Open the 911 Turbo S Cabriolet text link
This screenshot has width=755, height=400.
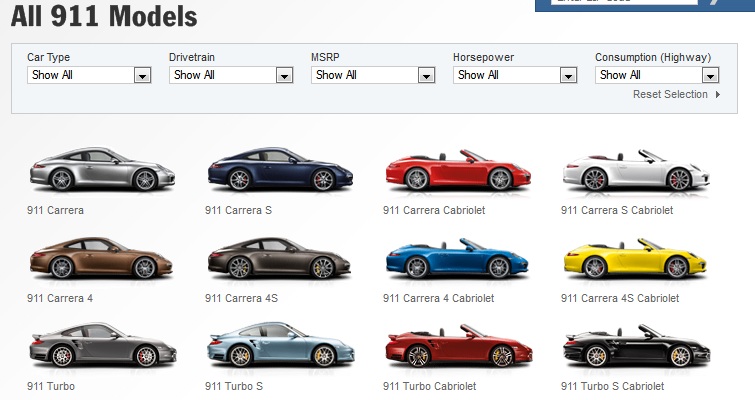612,386
